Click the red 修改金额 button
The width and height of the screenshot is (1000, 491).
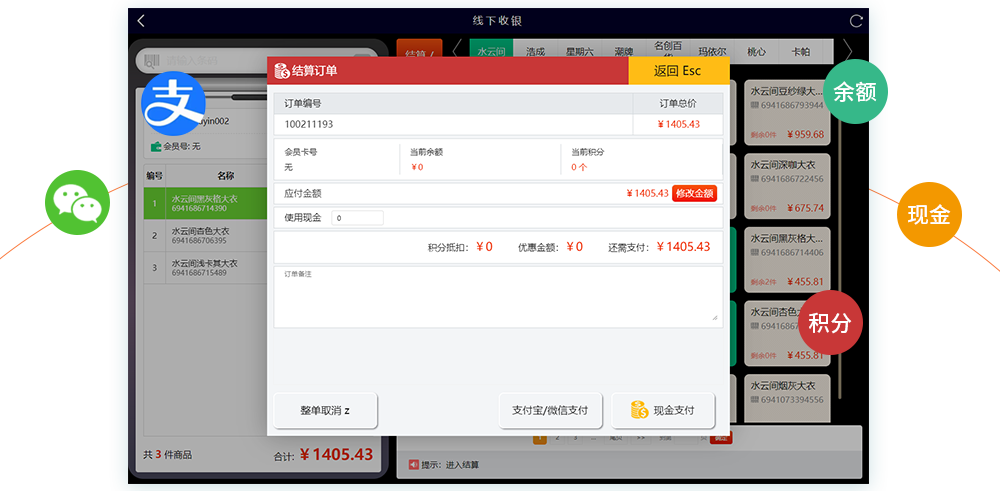694,193
